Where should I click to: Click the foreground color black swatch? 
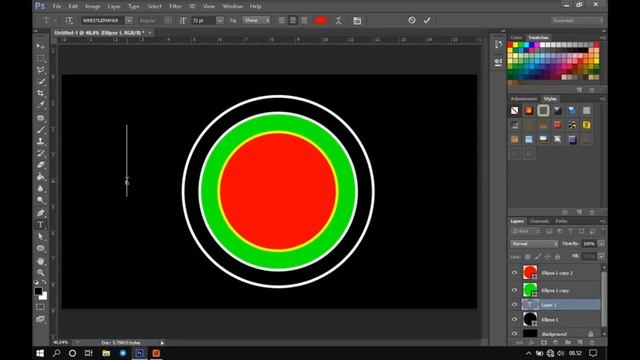coord(38,291)
